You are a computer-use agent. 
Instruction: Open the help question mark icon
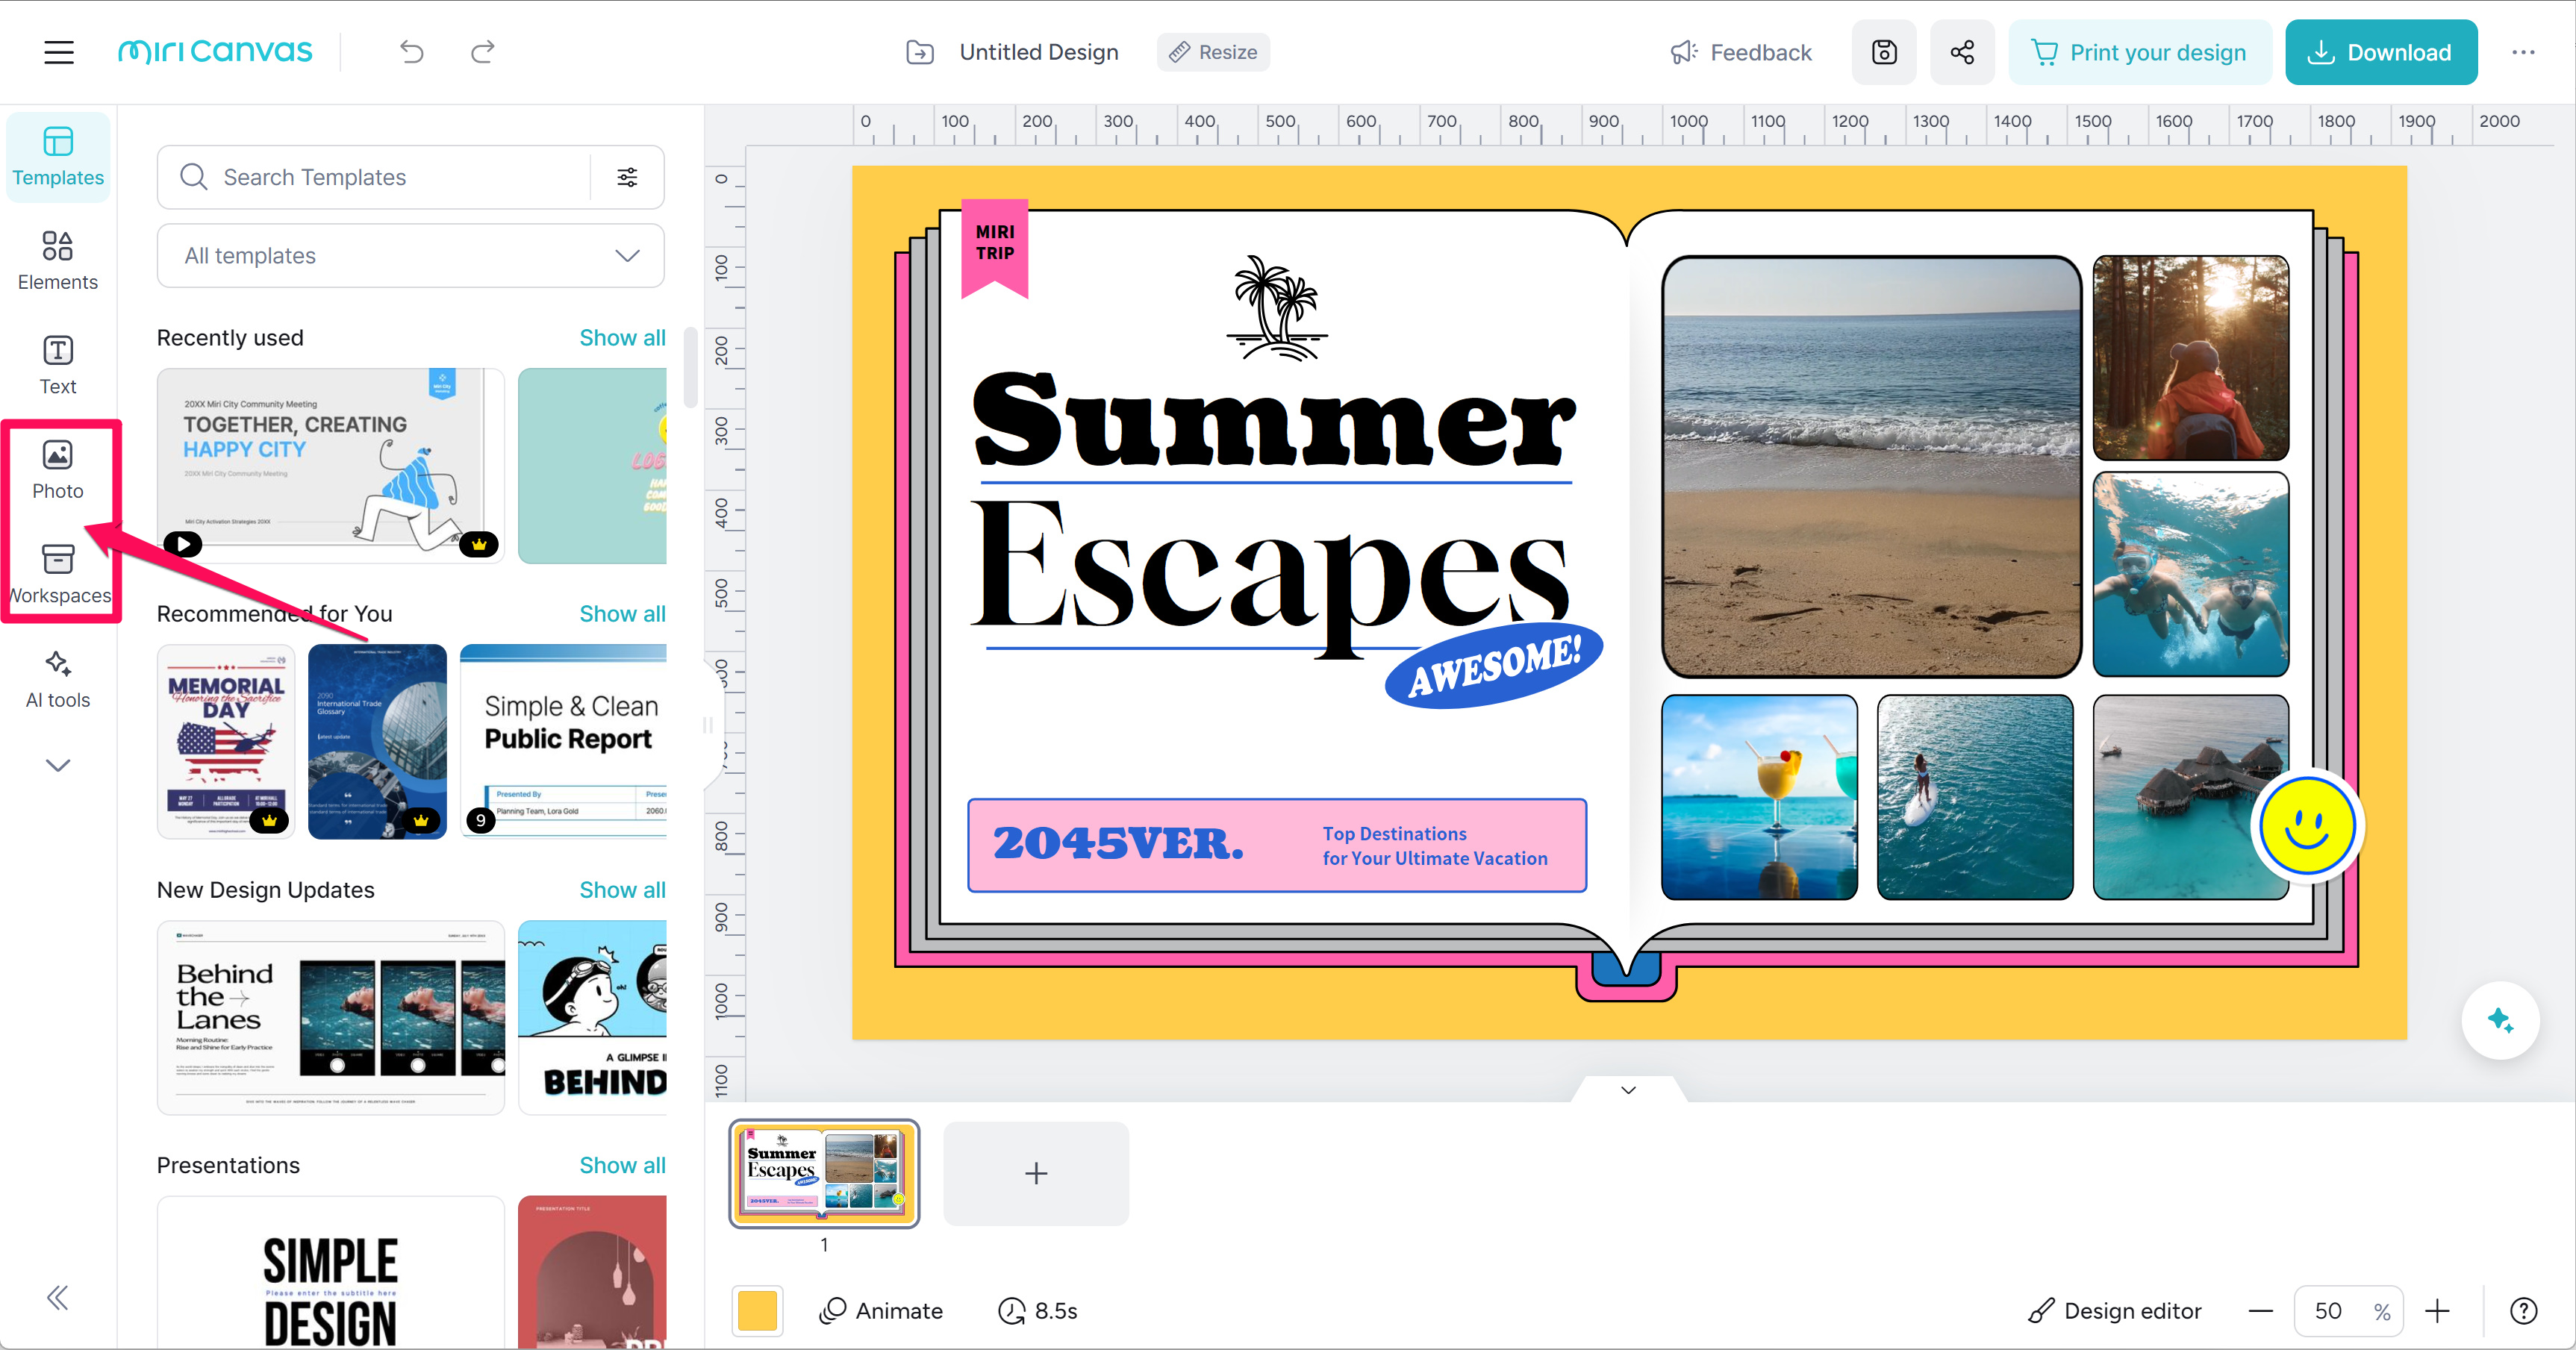tap(2523, 1311)
